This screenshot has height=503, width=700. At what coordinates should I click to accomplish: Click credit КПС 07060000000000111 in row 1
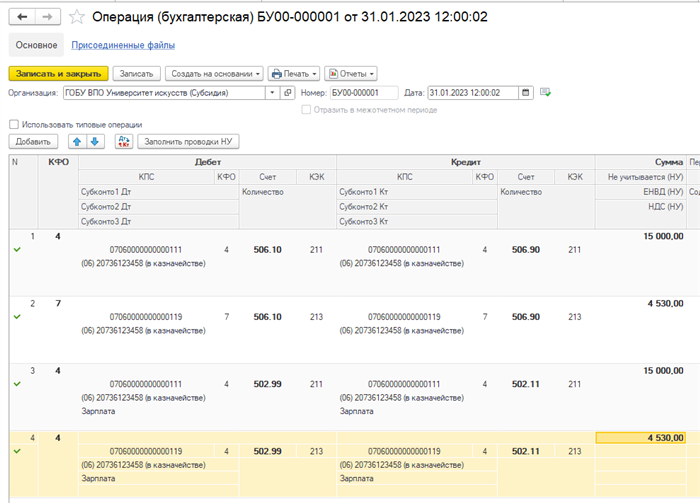tap(404, 250)
